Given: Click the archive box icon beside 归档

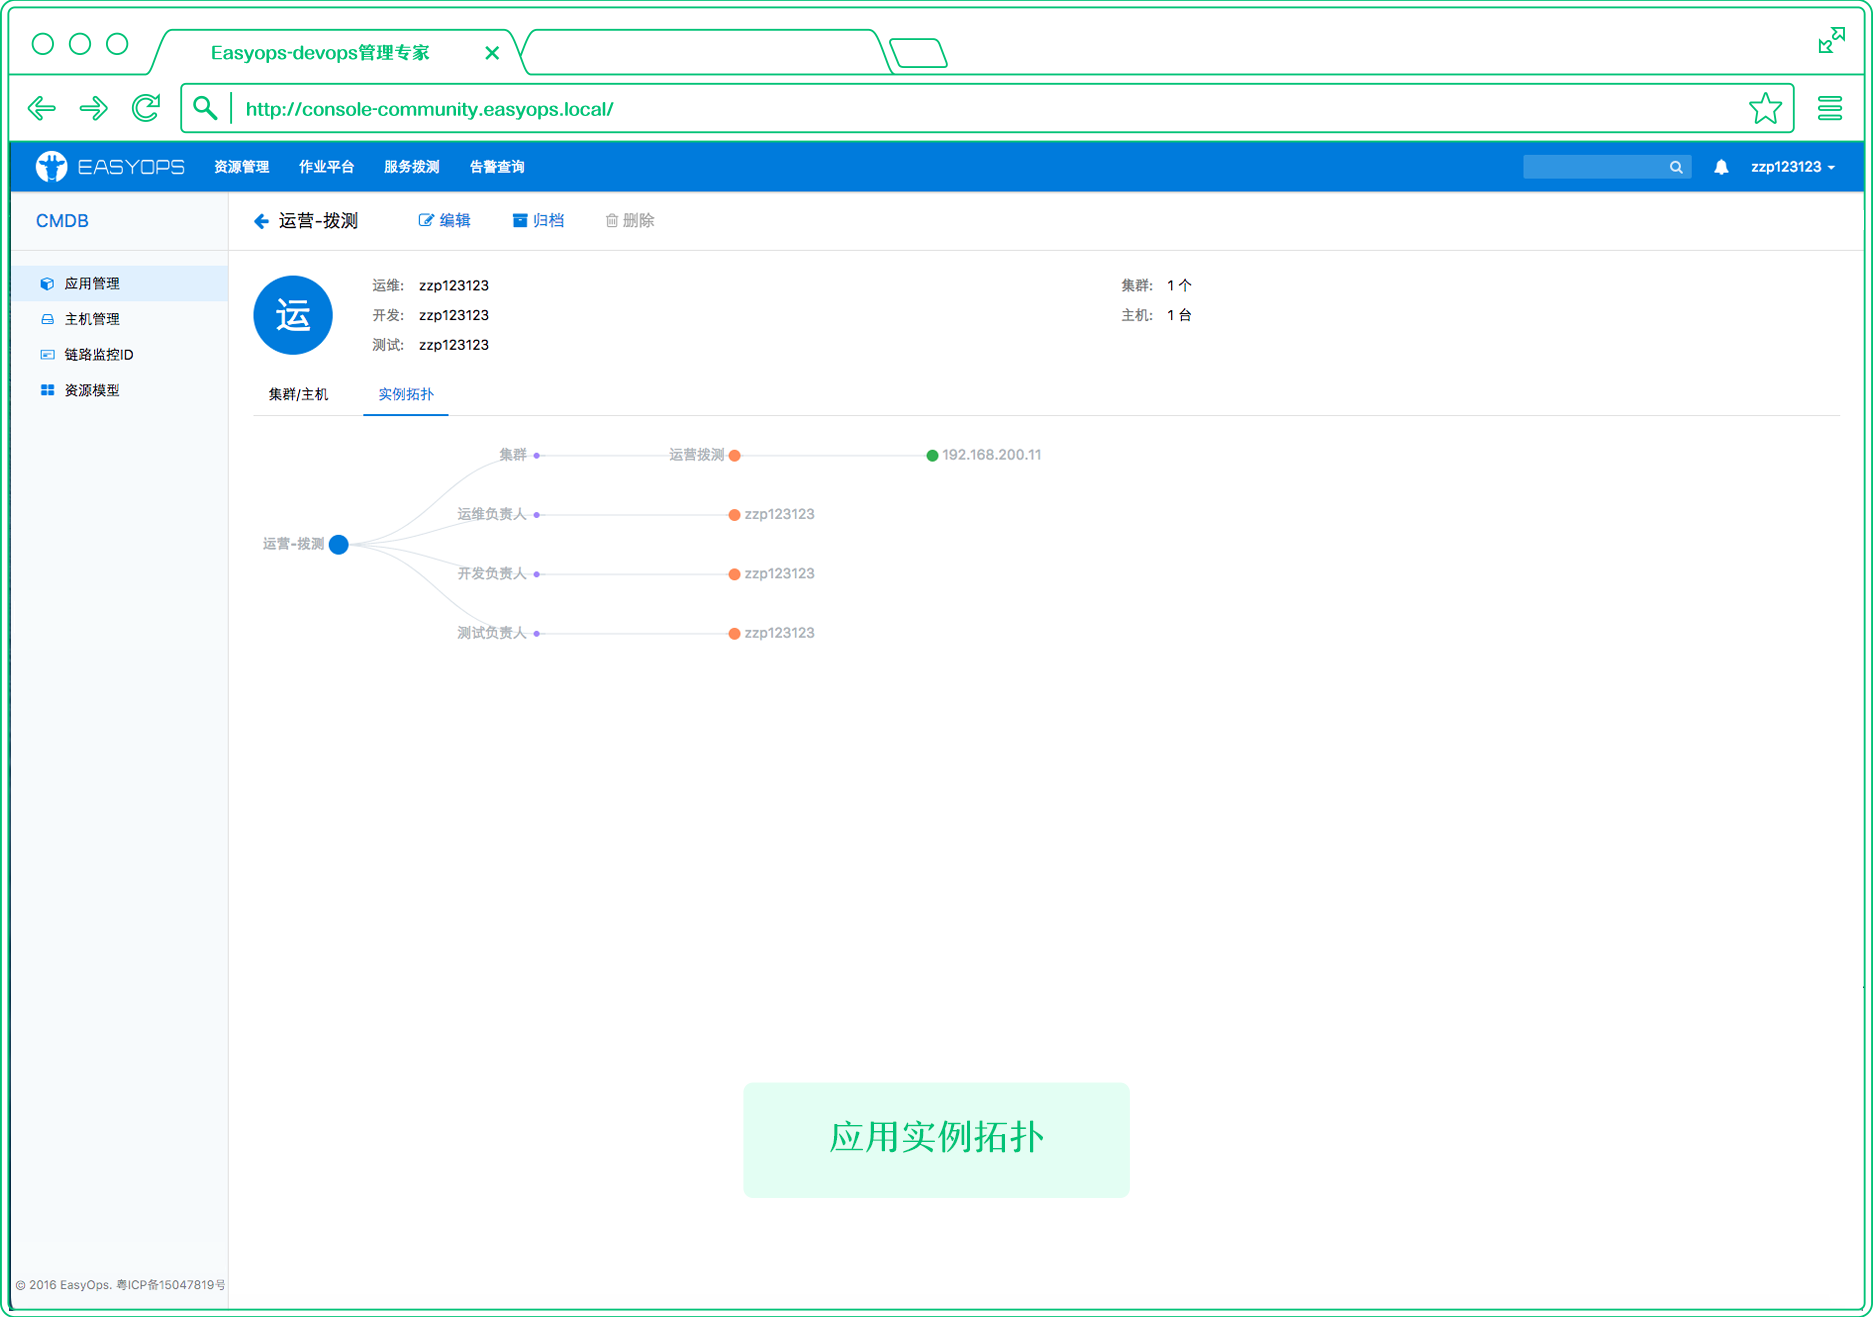Looking at the screenshot, I should pos(519,220).
